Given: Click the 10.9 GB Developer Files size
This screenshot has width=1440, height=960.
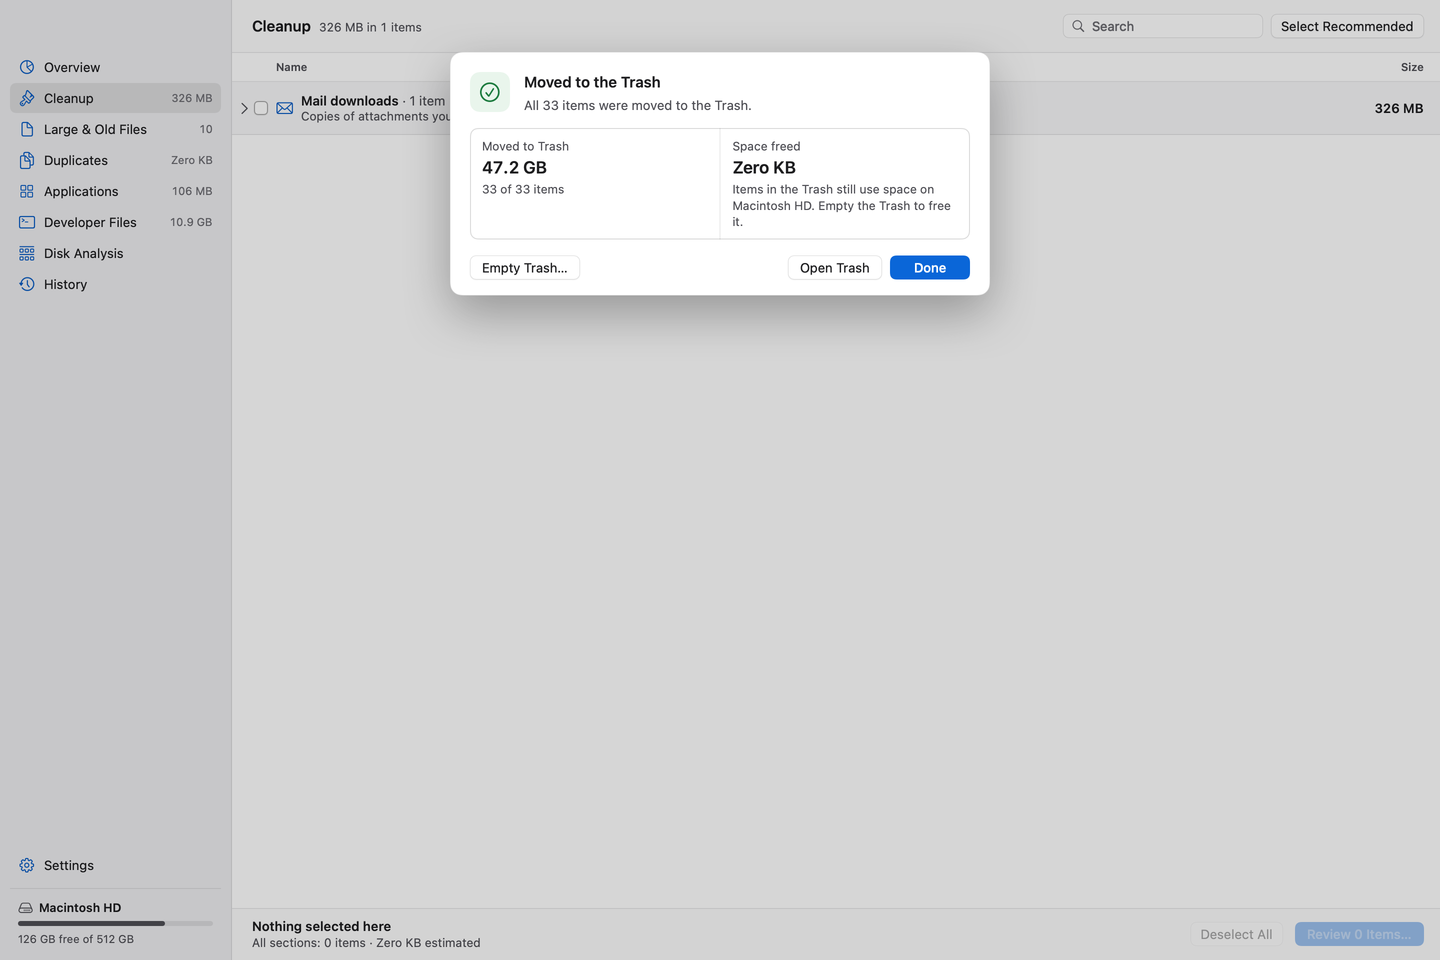Looking at the screenshot, I should point(191,222).
